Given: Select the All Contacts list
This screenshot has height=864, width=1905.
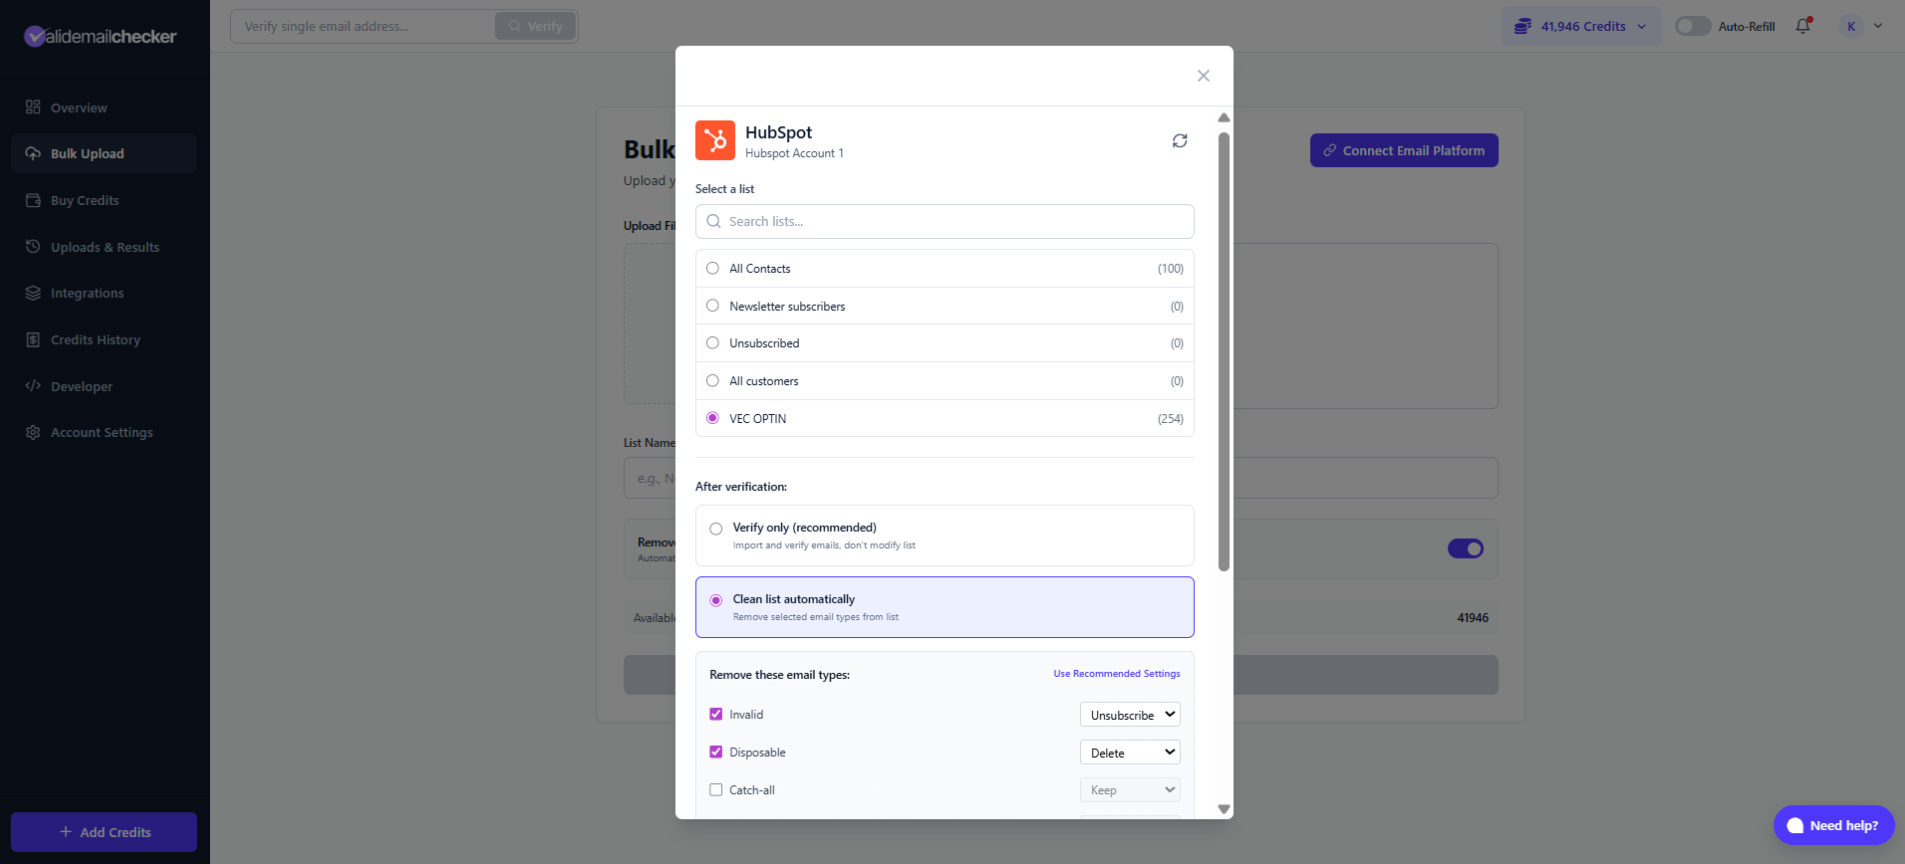Looking at the screenshot, I should (945, 268).
